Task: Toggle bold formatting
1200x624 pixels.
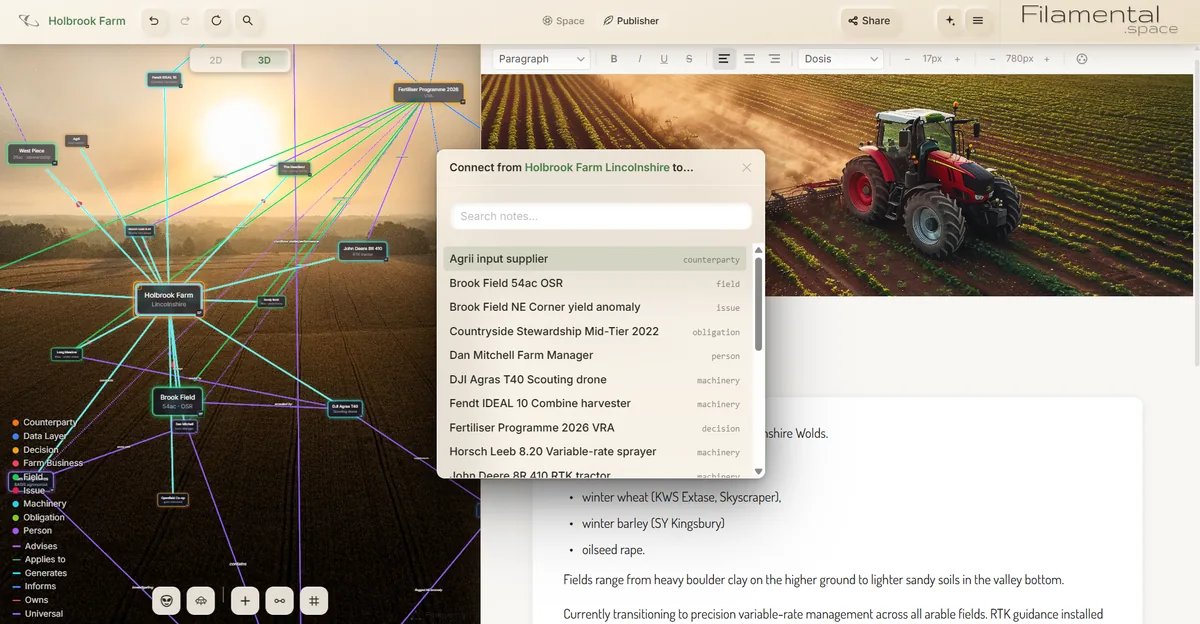Action: pos(614,59)
